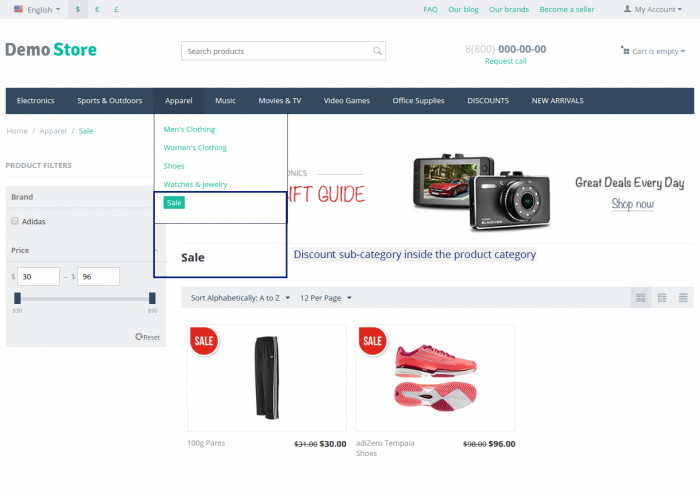The width and height of the screenshot is (700, 499).
Task: Click the 8(800)-000-00-00 phone number
Action: 505,49
